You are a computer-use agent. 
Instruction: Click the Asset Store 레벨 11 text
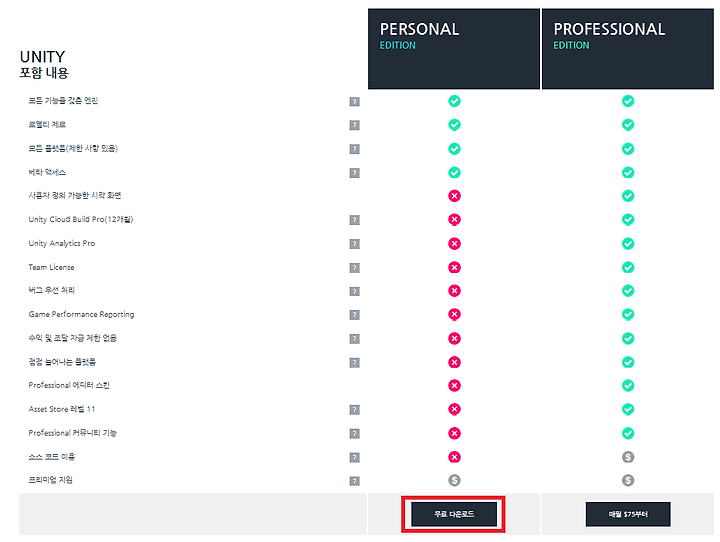click(x=62, y=409)
